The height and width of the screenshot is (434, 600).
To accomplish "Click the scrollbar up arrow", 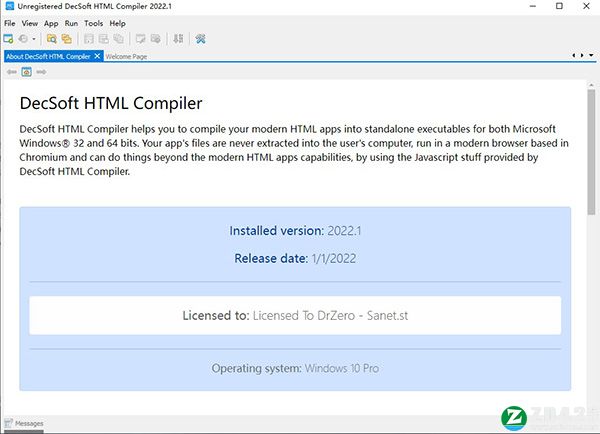I will click(592, 85).
